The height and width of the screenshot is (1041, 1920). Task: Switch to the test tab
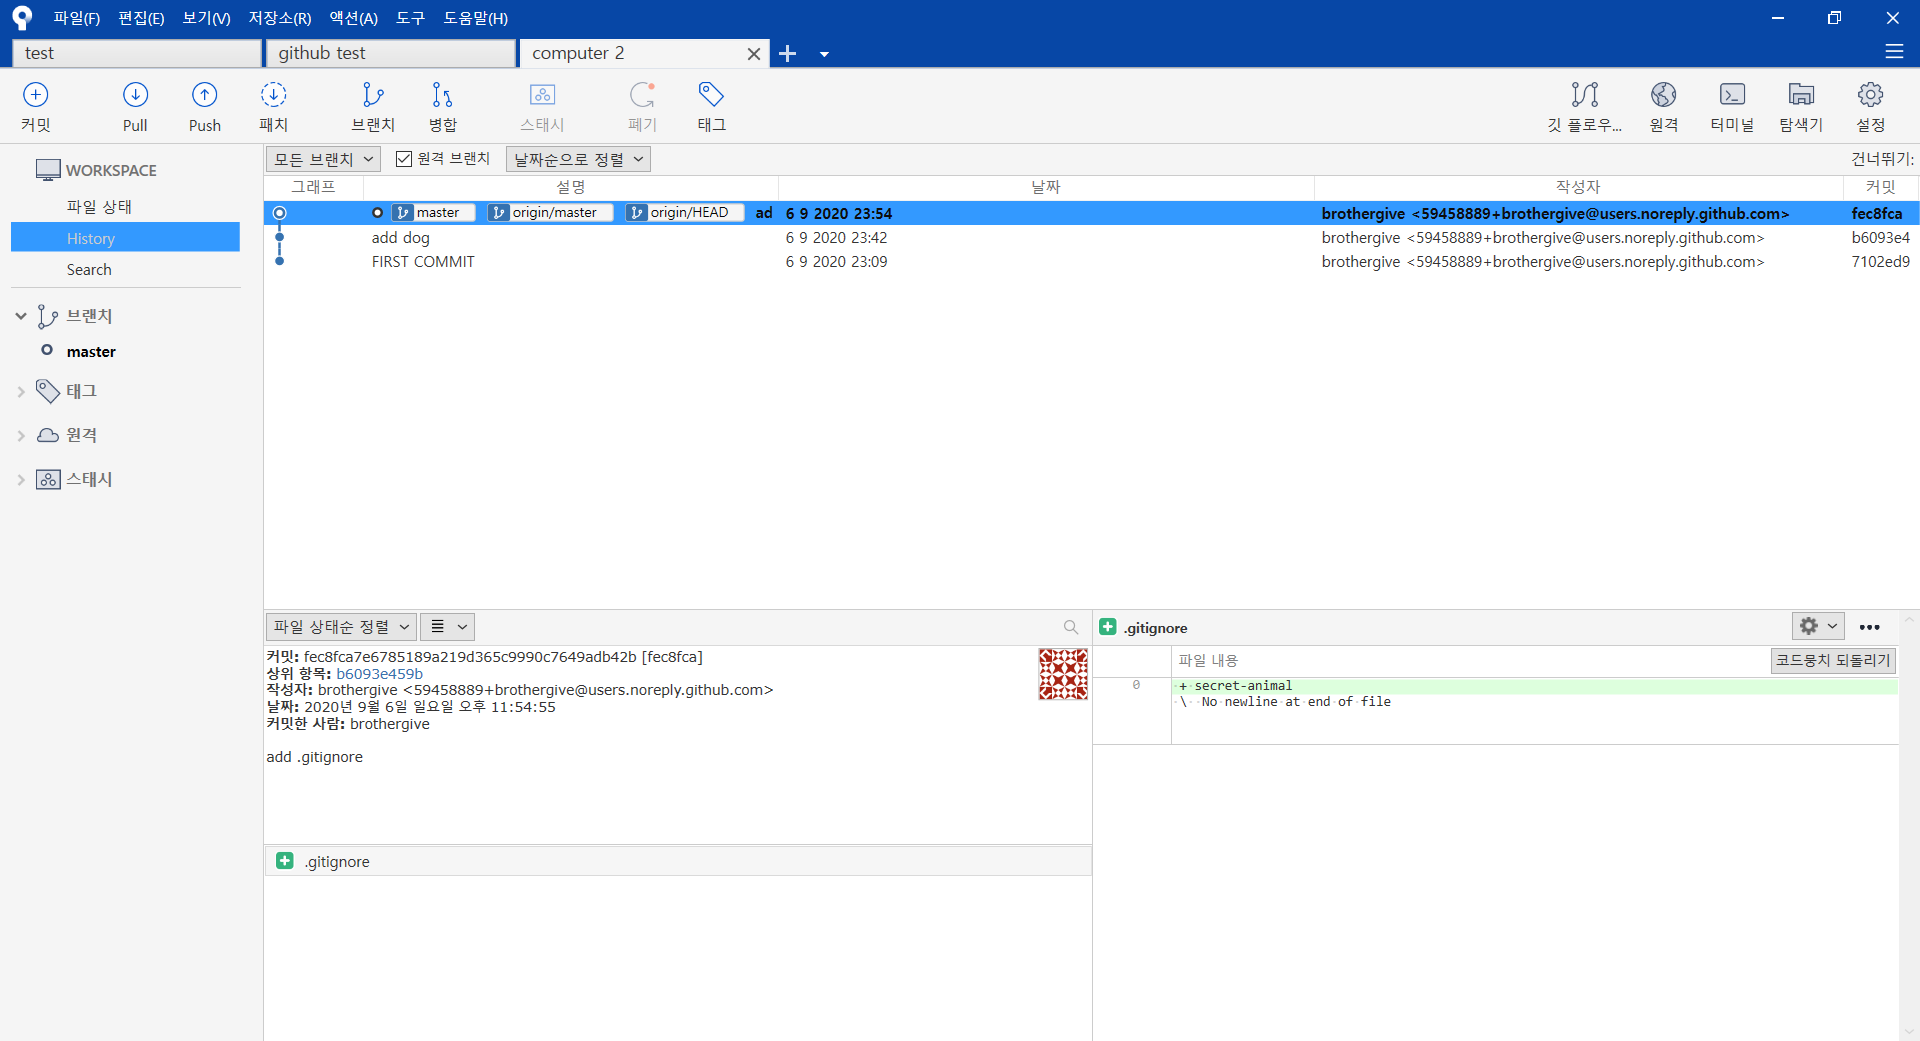click(137, 53)
